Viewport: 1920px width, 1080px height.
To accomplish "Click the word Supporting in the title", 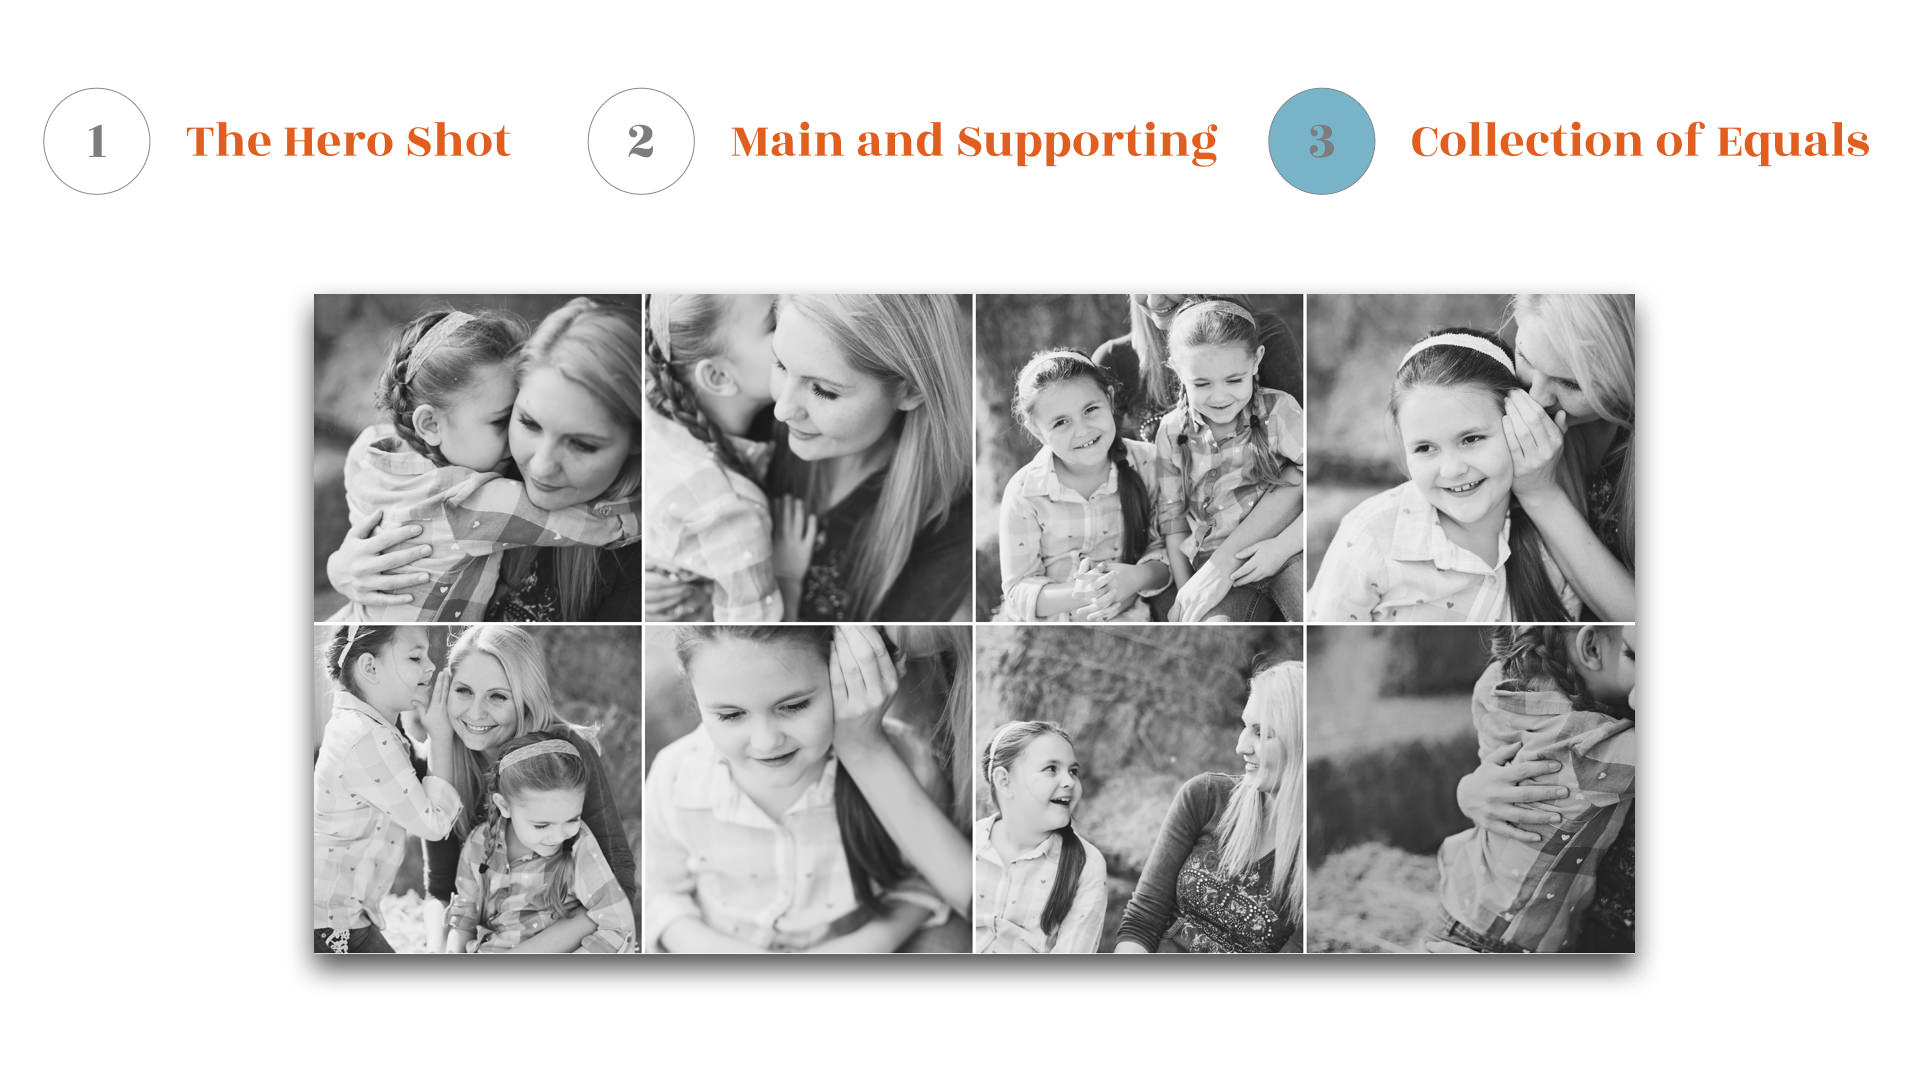I will point(1087,143).
